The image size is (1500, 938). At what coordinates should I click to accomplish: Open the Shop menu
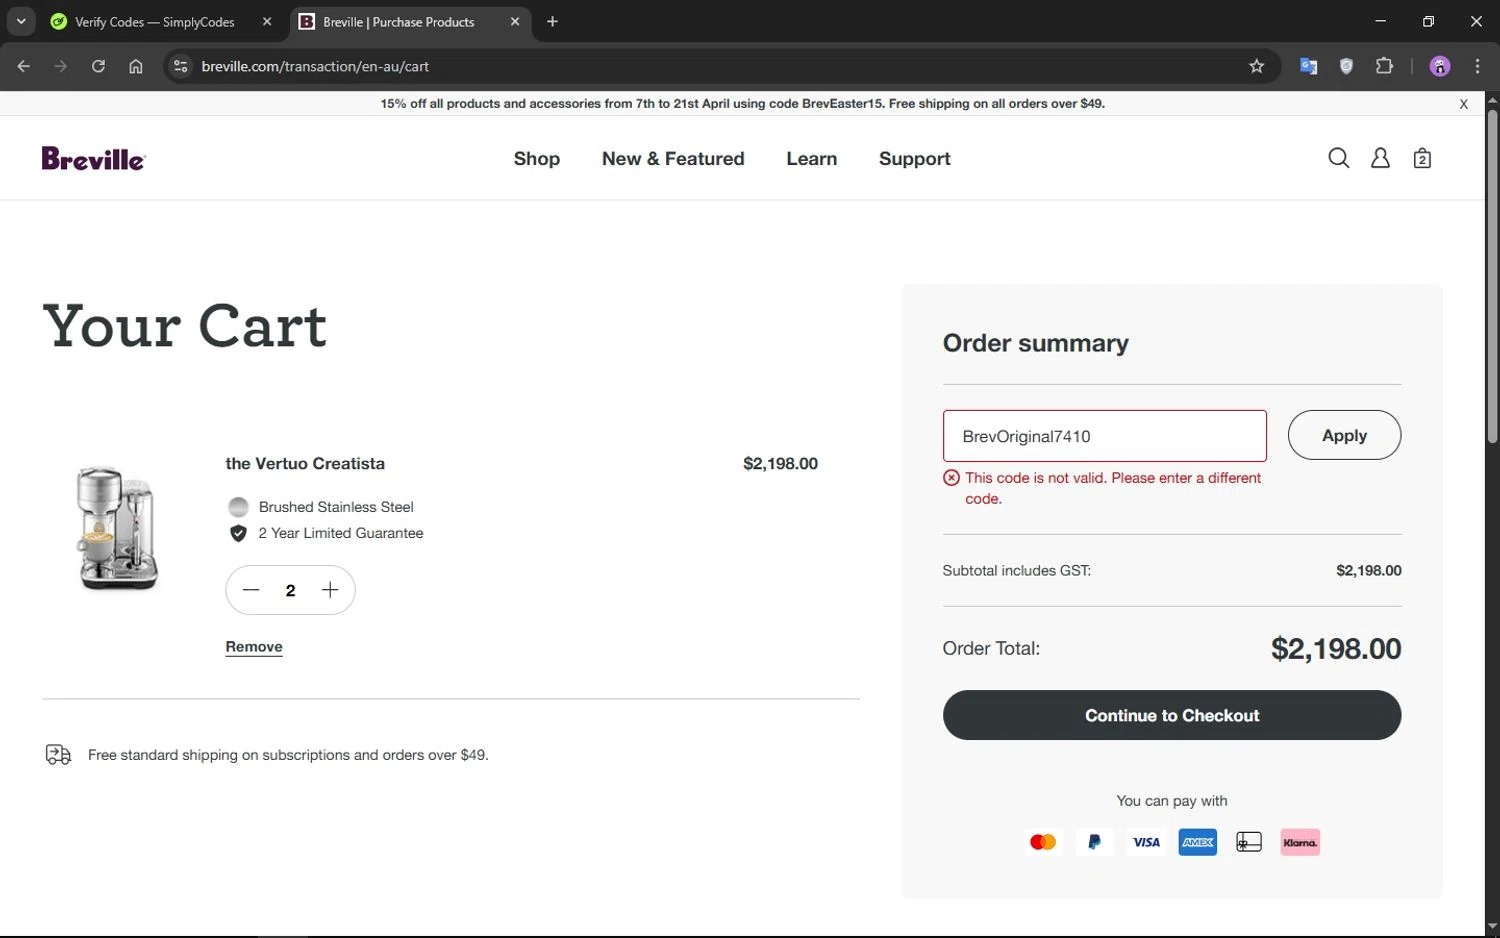point(537,158)
